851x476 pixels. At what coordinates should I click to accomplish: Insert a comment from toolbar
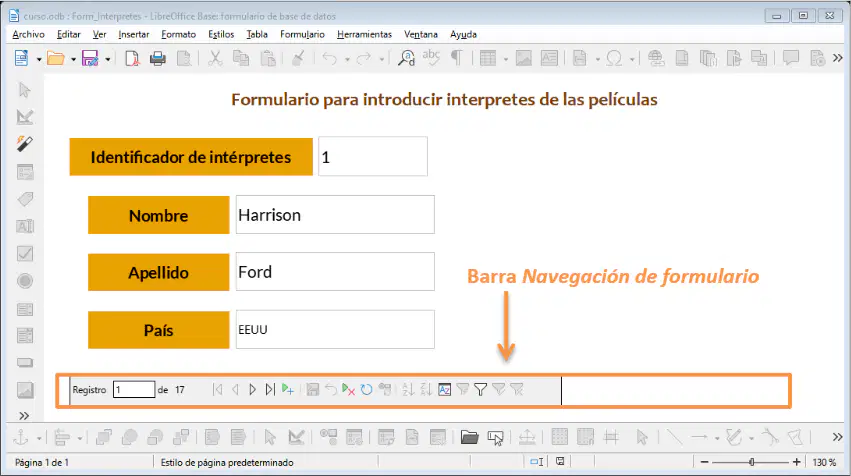(x=791, y=58)
